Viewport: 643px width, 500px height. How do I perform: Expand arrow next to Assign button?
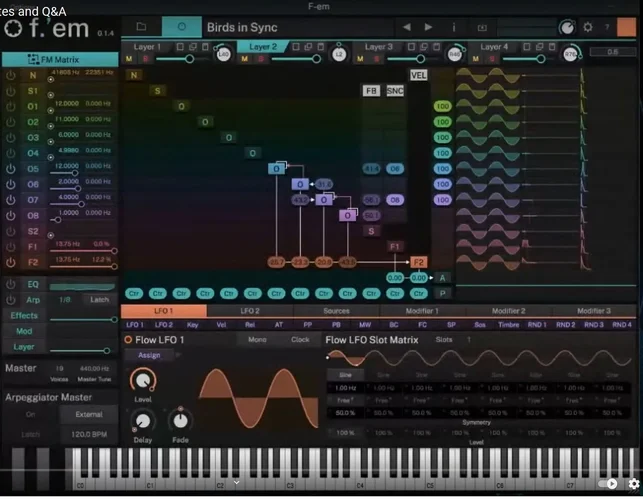(178, 355)
